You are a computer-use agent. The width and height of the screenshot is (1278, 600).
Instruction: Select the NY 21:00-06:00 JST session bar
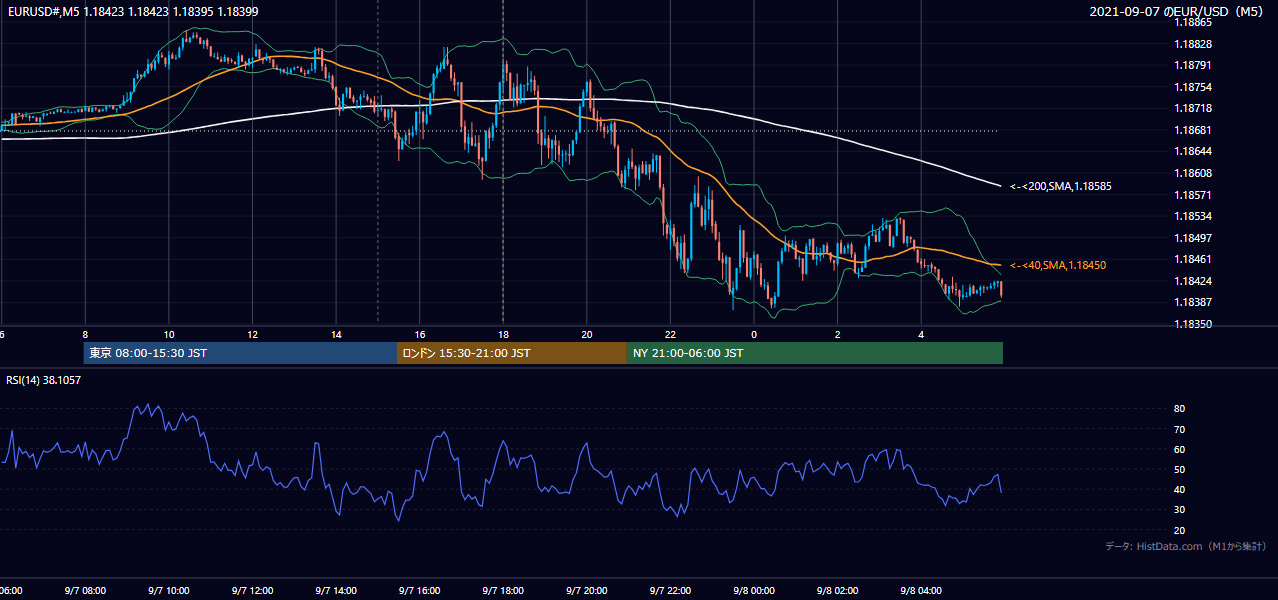click(x=815, y=353)
